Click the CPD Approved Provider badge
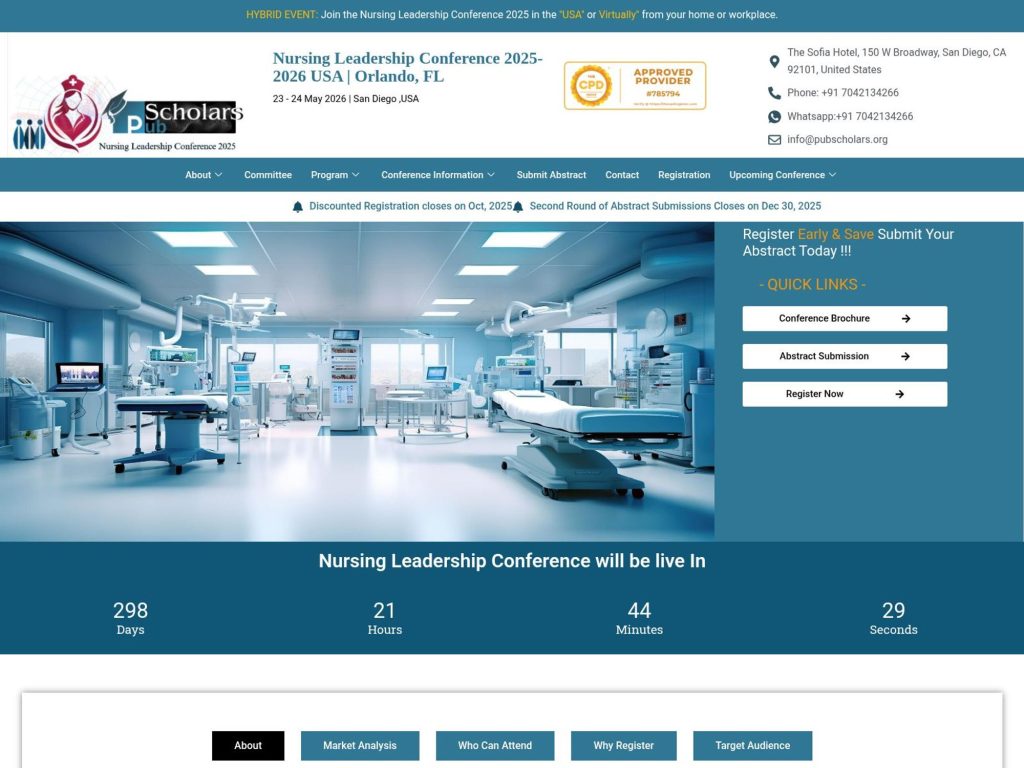This screenshot has height=768, width=1024. click(x=636, y=86)
